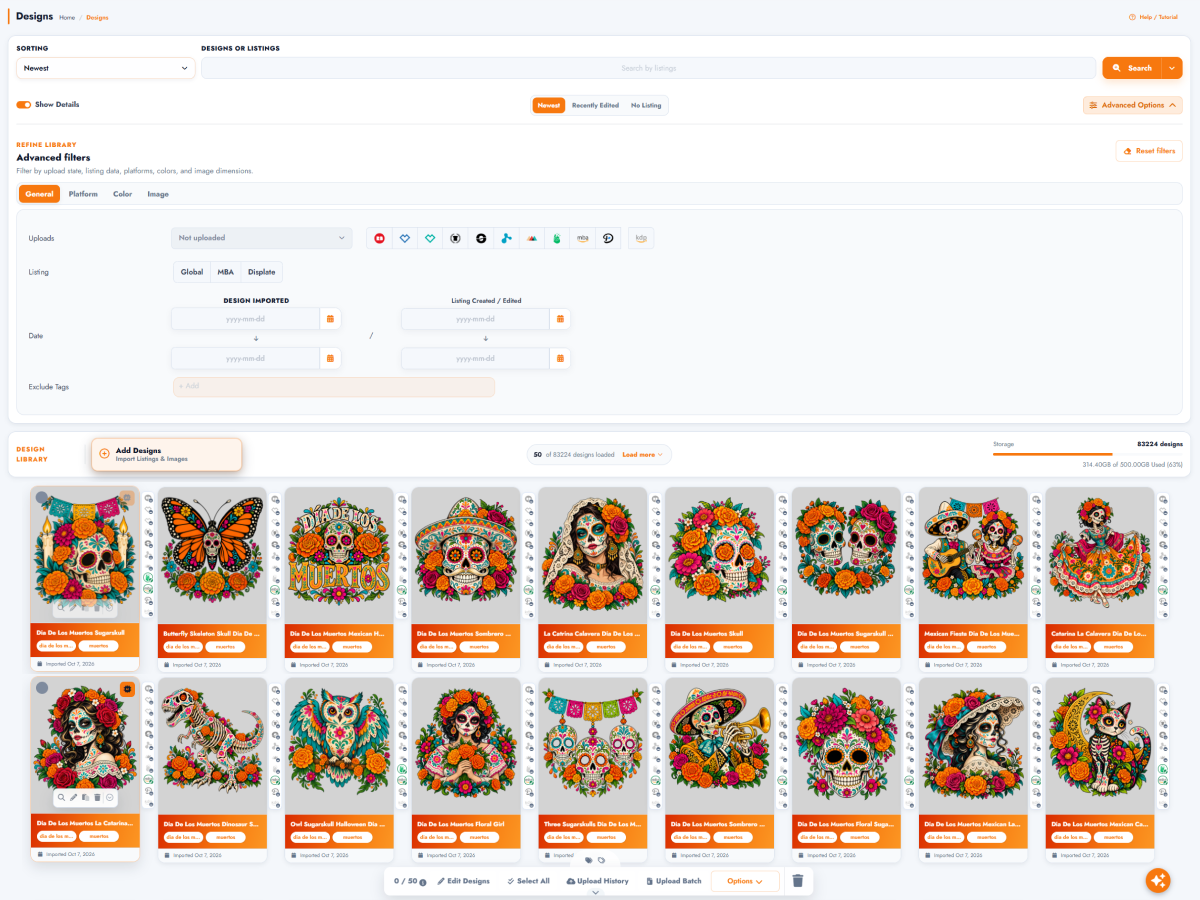
Task: Click the Add Designs button
Action: [166, 454]
